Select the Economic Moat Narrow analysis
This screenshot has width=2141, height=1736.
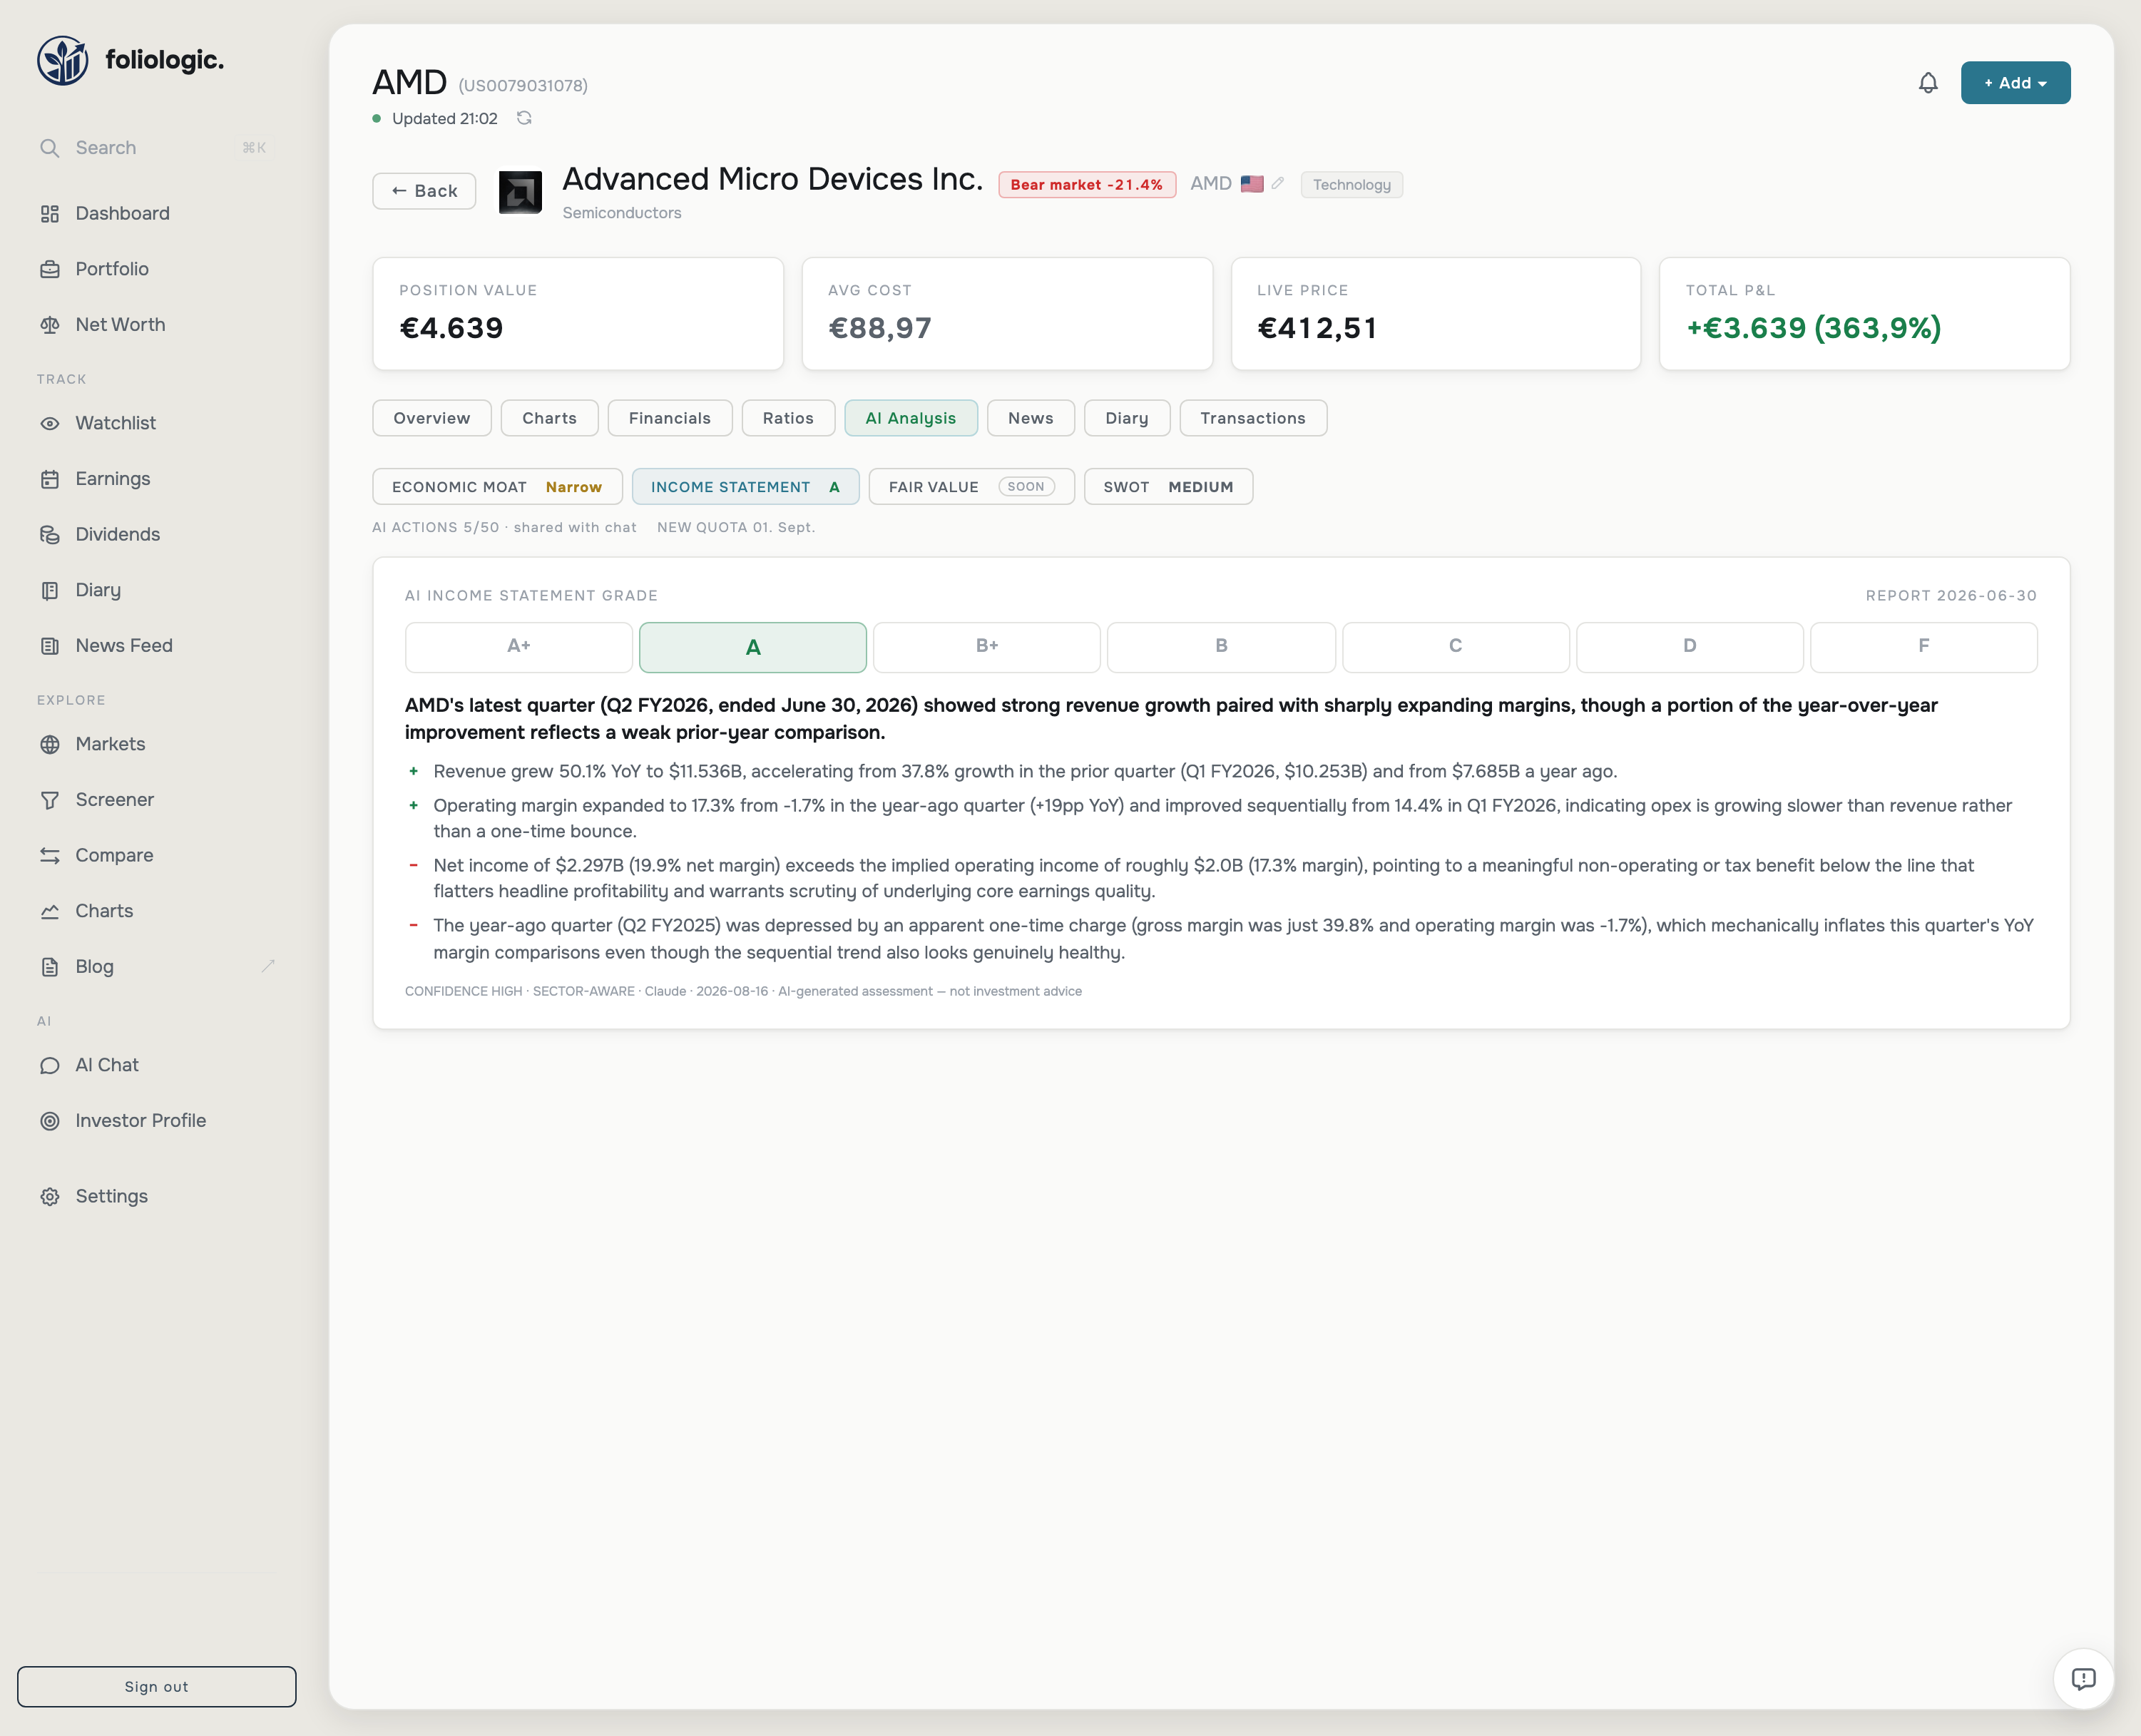pos(497,487)
